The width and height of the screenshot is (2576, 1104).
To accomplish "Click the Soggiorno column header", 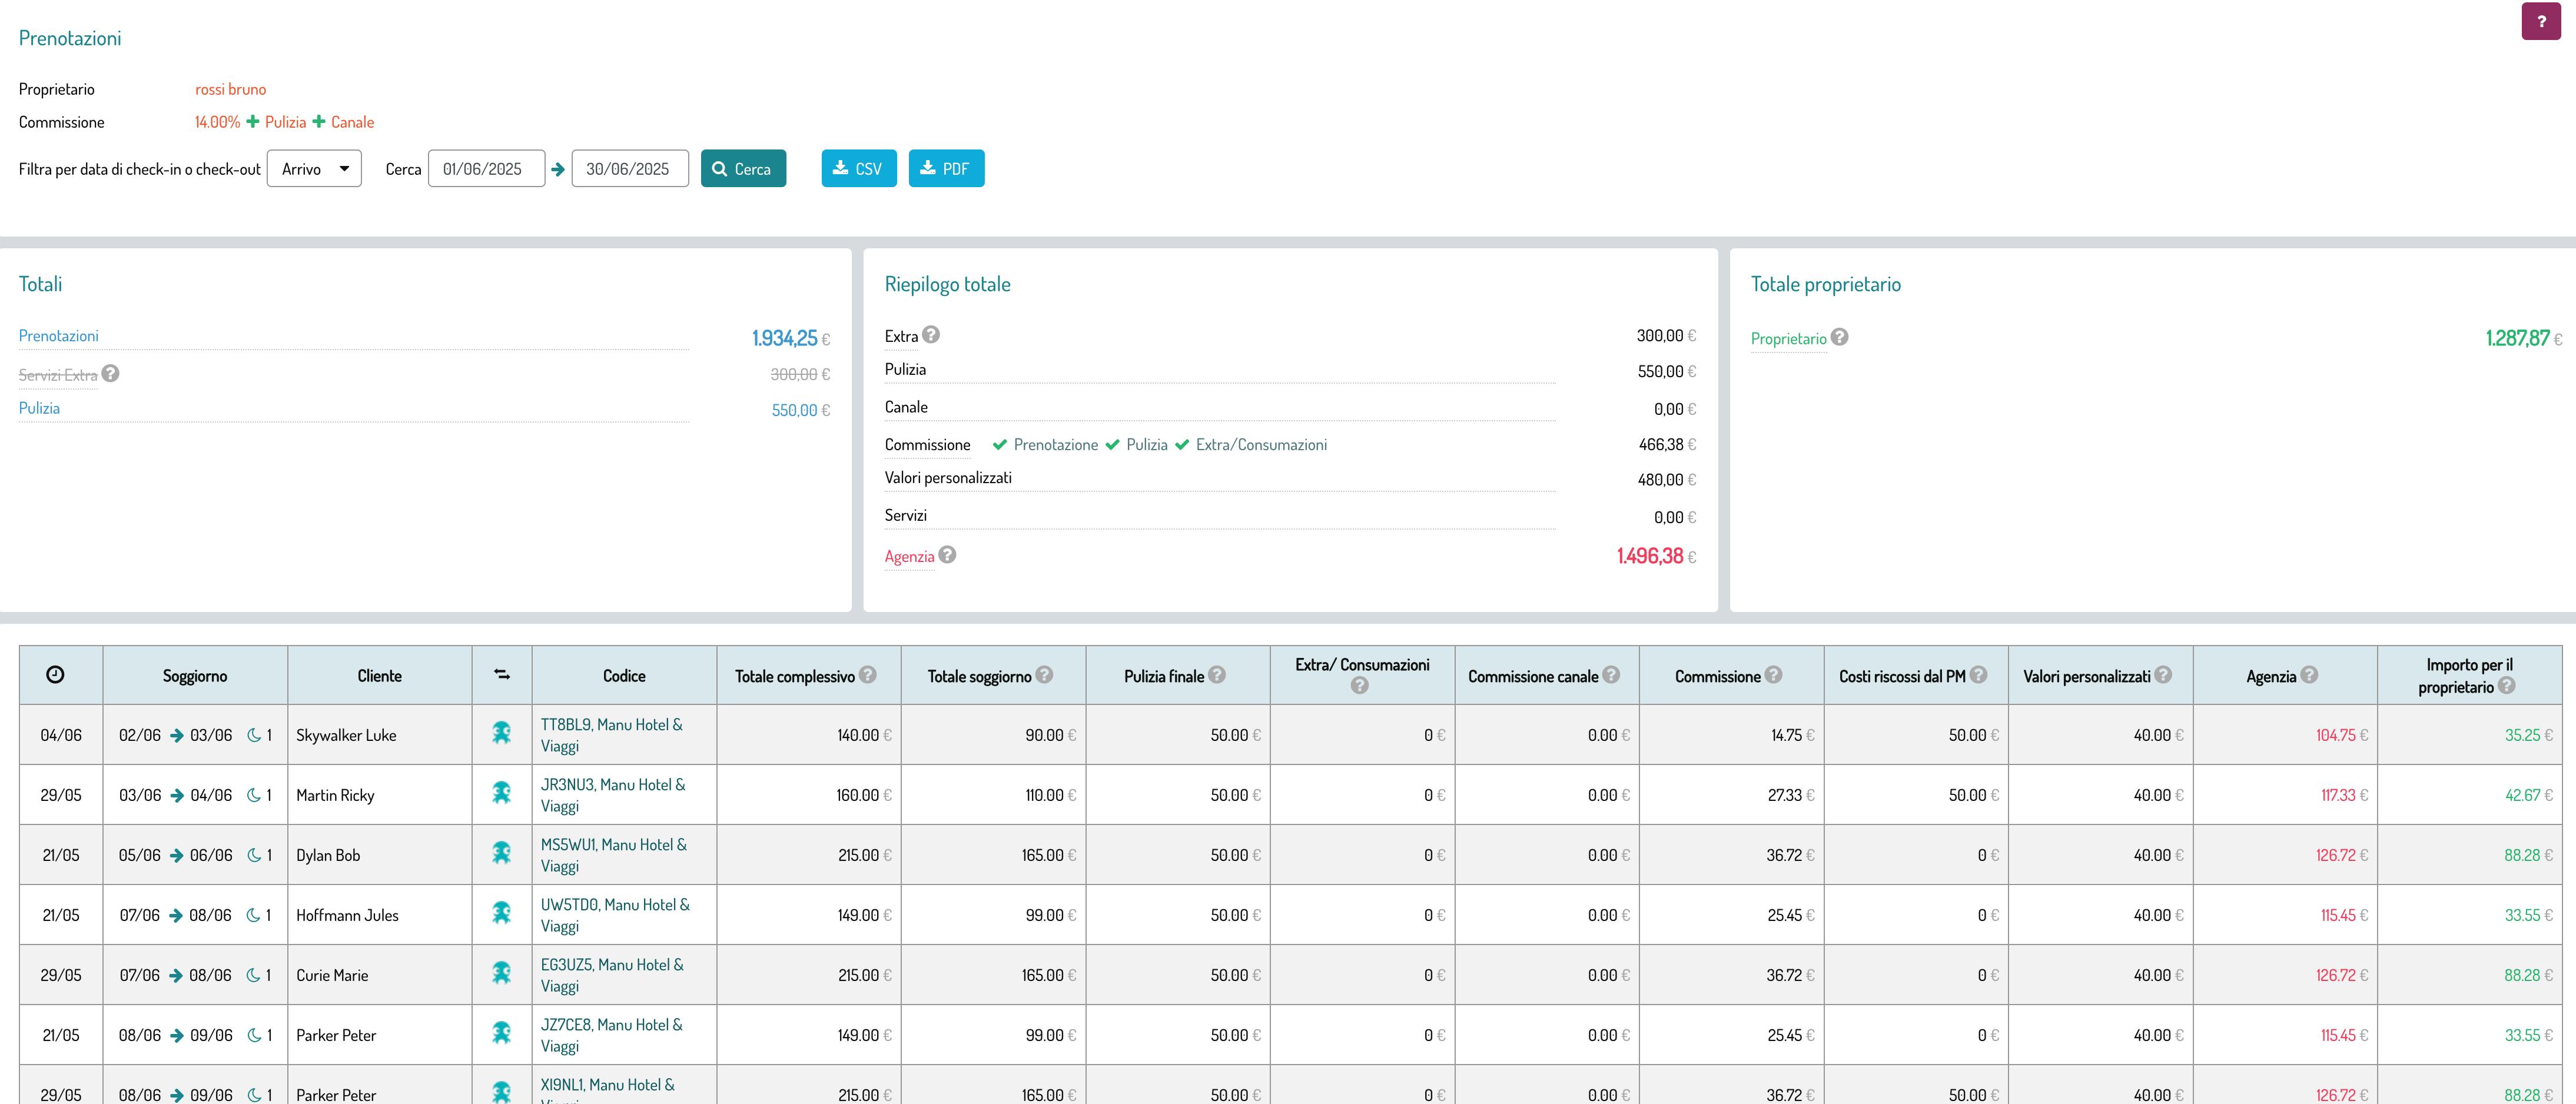I will pos(195,676).
